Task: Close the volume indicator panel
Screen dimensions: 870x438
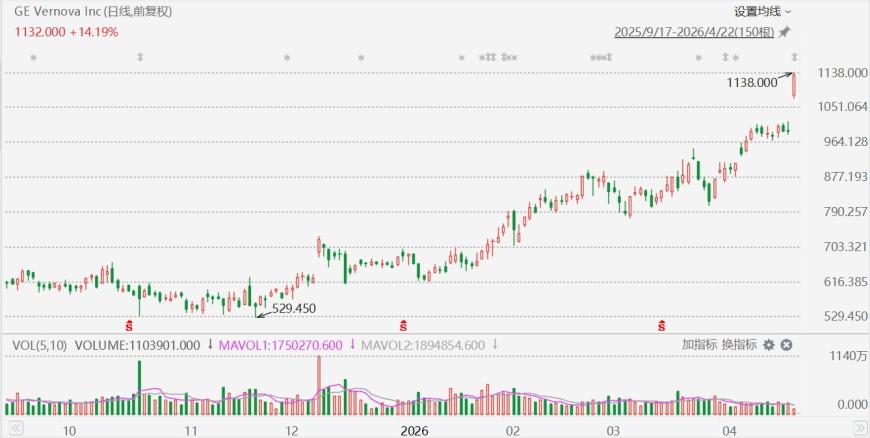Action: click(x=786, y=345)
